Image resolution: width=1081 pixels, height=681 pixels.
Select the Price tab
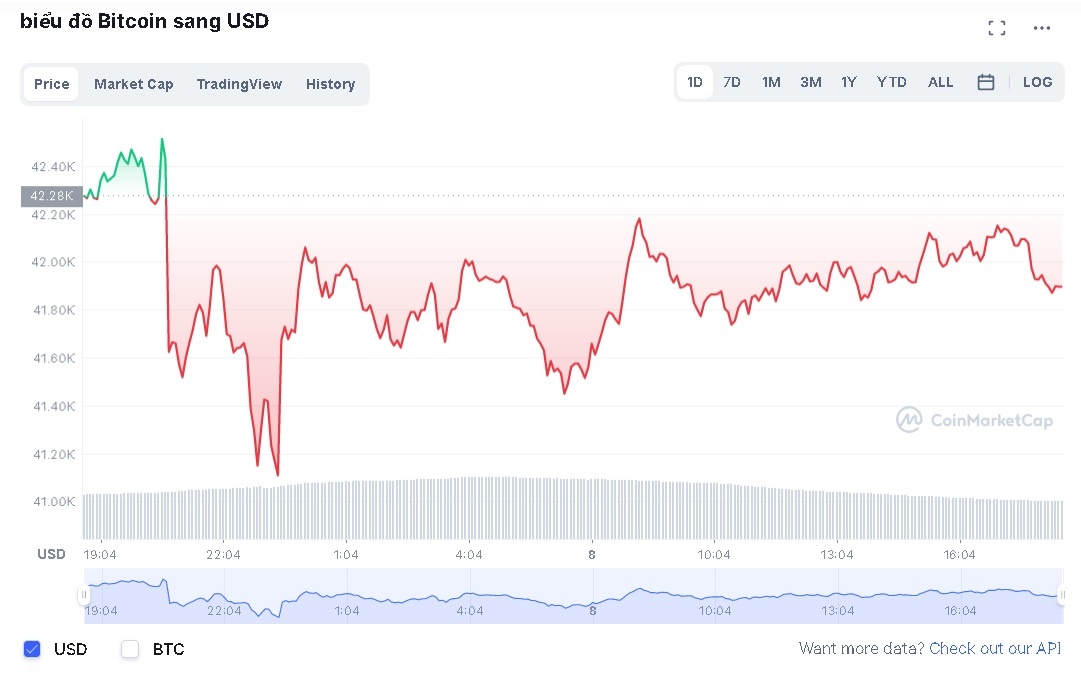tap(51, 84)
